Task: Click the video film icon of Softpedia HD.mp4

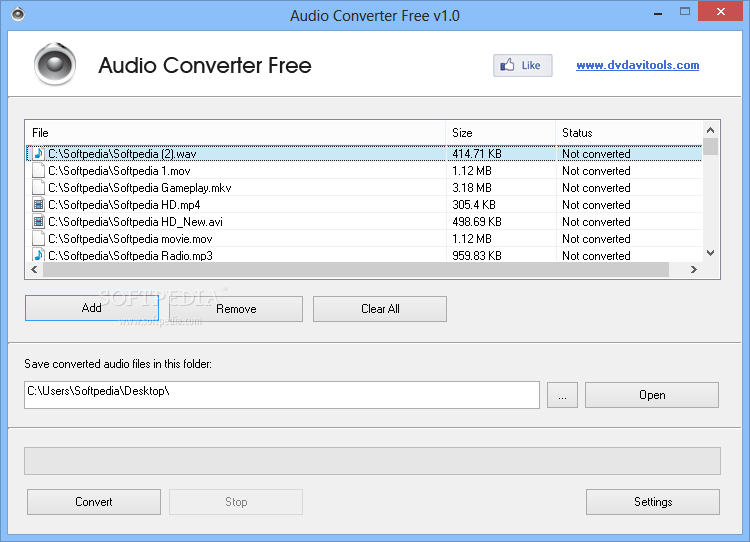Action: point(38,205)
